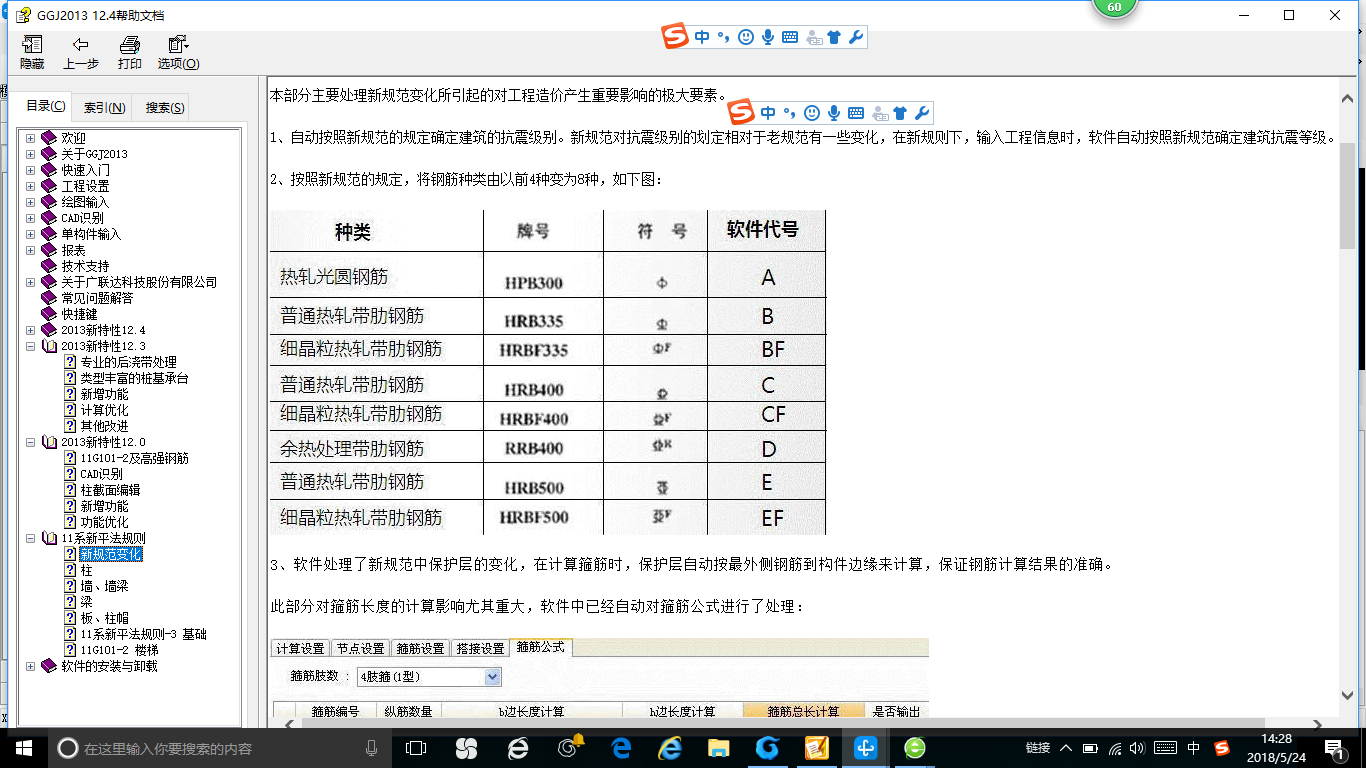Click the microphone icon in taskbar search
Viewport: 1366px width, 768px height.
point(372,747)
